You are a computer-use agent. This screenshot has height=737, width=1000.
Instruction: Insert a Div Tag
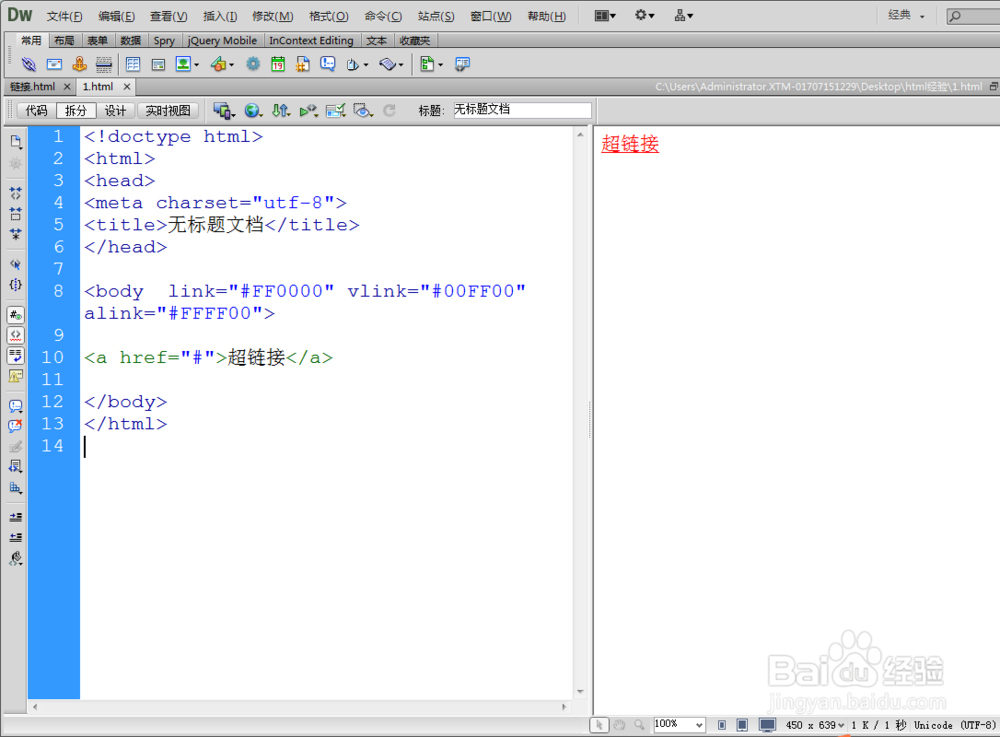point(158,64)
